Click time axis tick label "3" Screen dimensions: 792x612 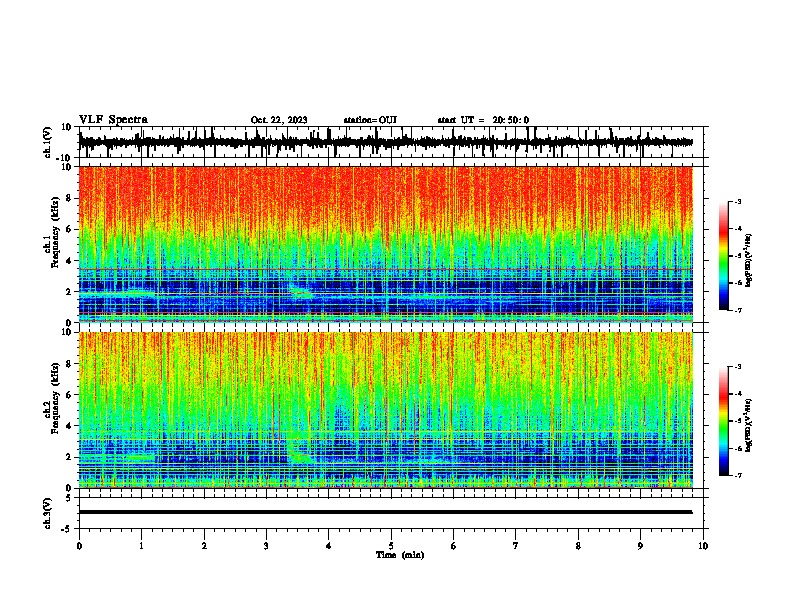point(266,546)
